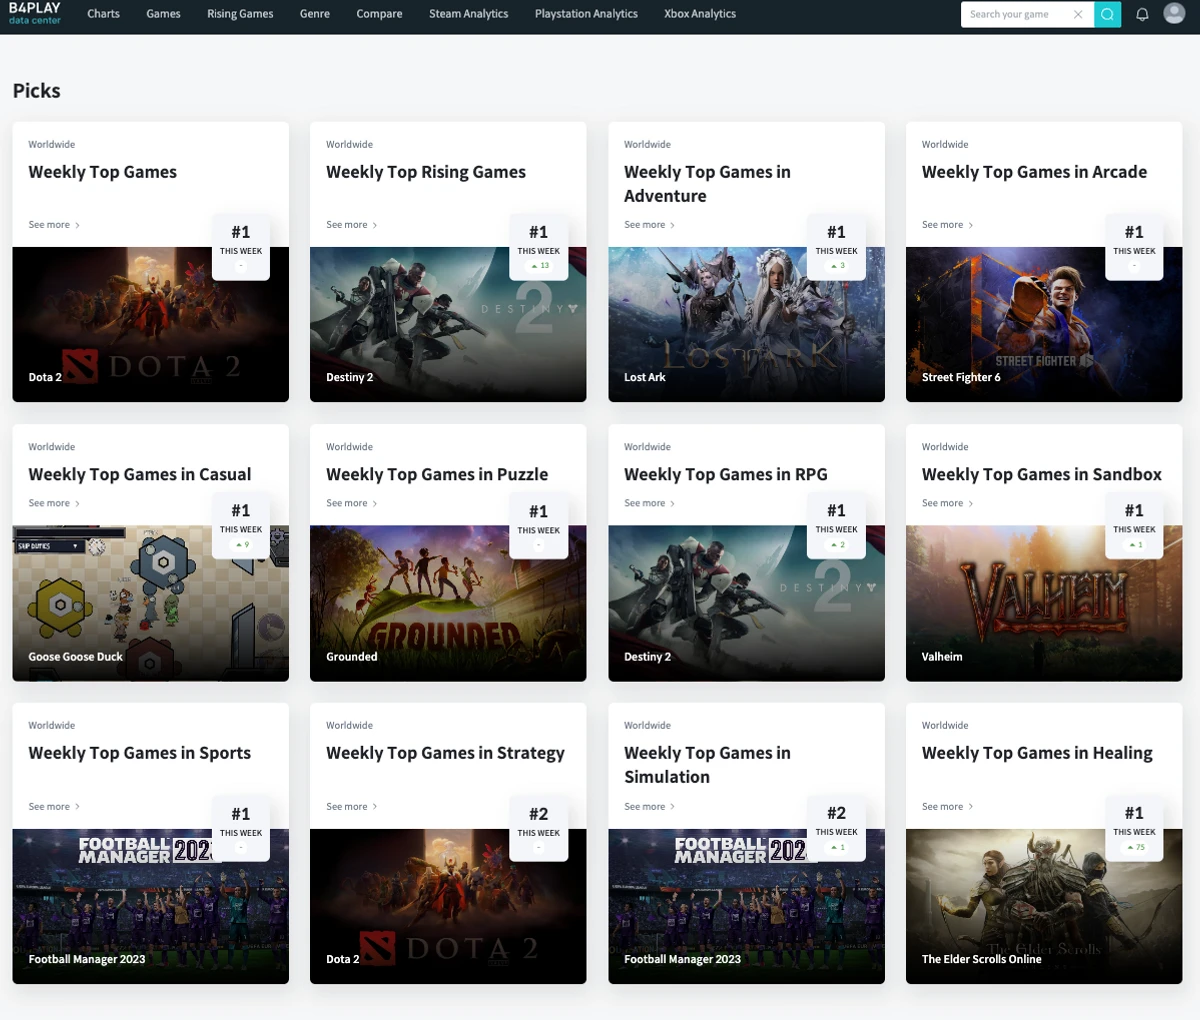The image size is (1200, 1020).
Task: See more of Weekly Top Rising Games
Action: coord(352,225)
